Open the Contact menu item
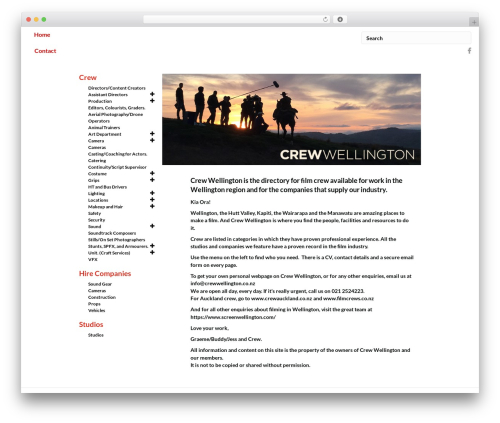 tap(45, 51)
